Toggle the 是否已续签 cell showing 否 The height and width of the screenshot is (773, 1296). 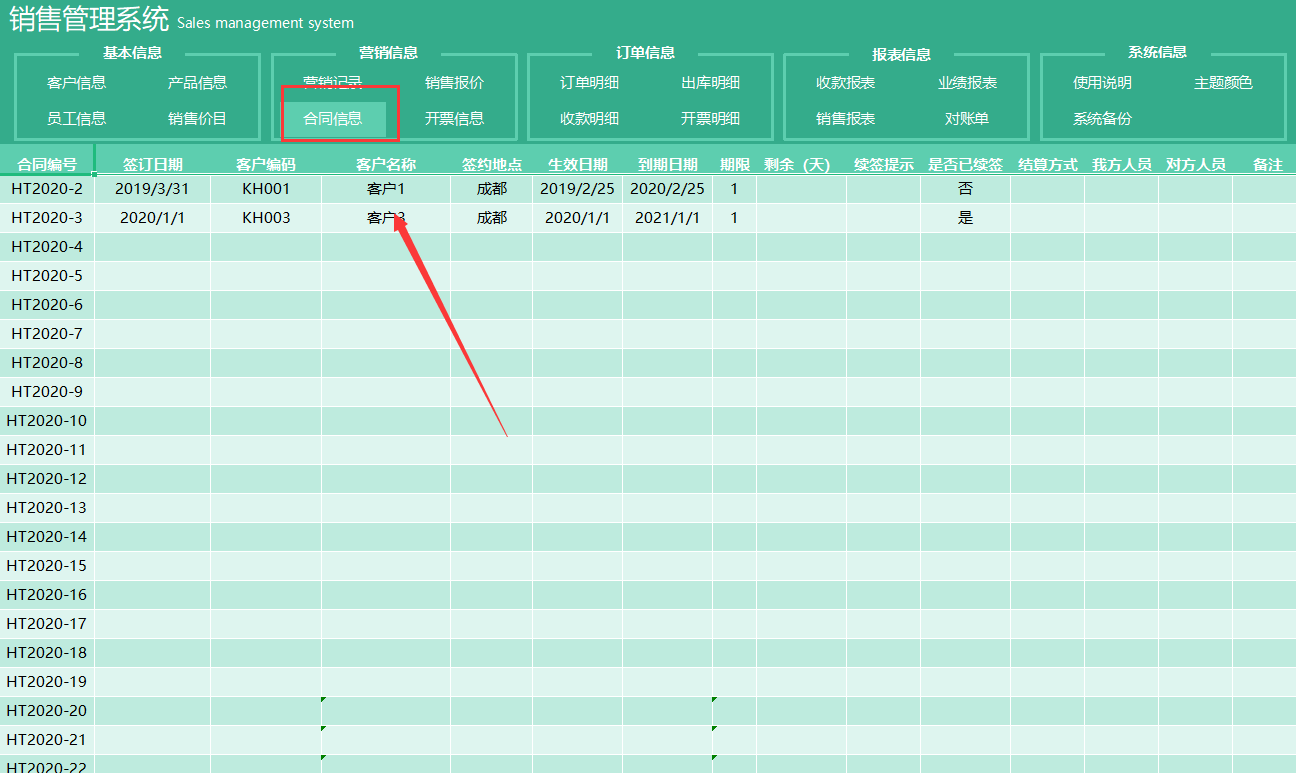pos(965,188)
